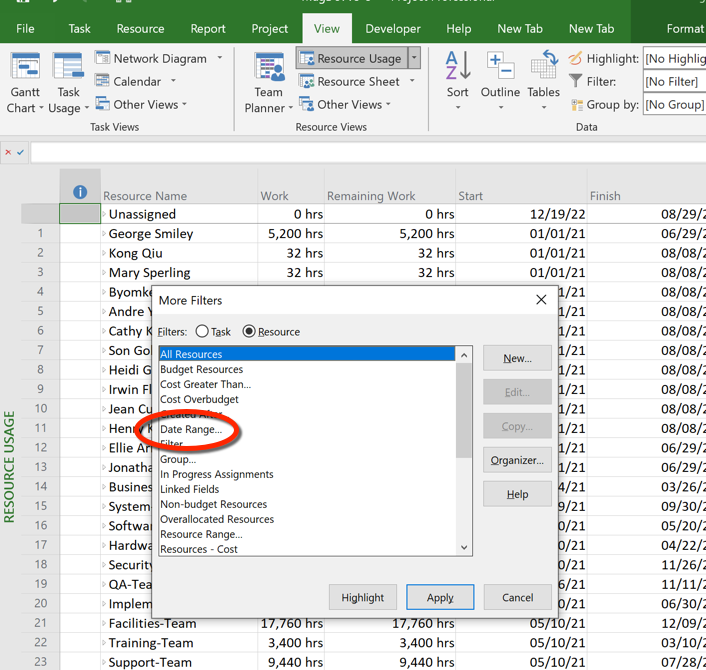Expand the Mary Sperling resource row
This screenshot has width=706, height=670.
pos(104,272)
